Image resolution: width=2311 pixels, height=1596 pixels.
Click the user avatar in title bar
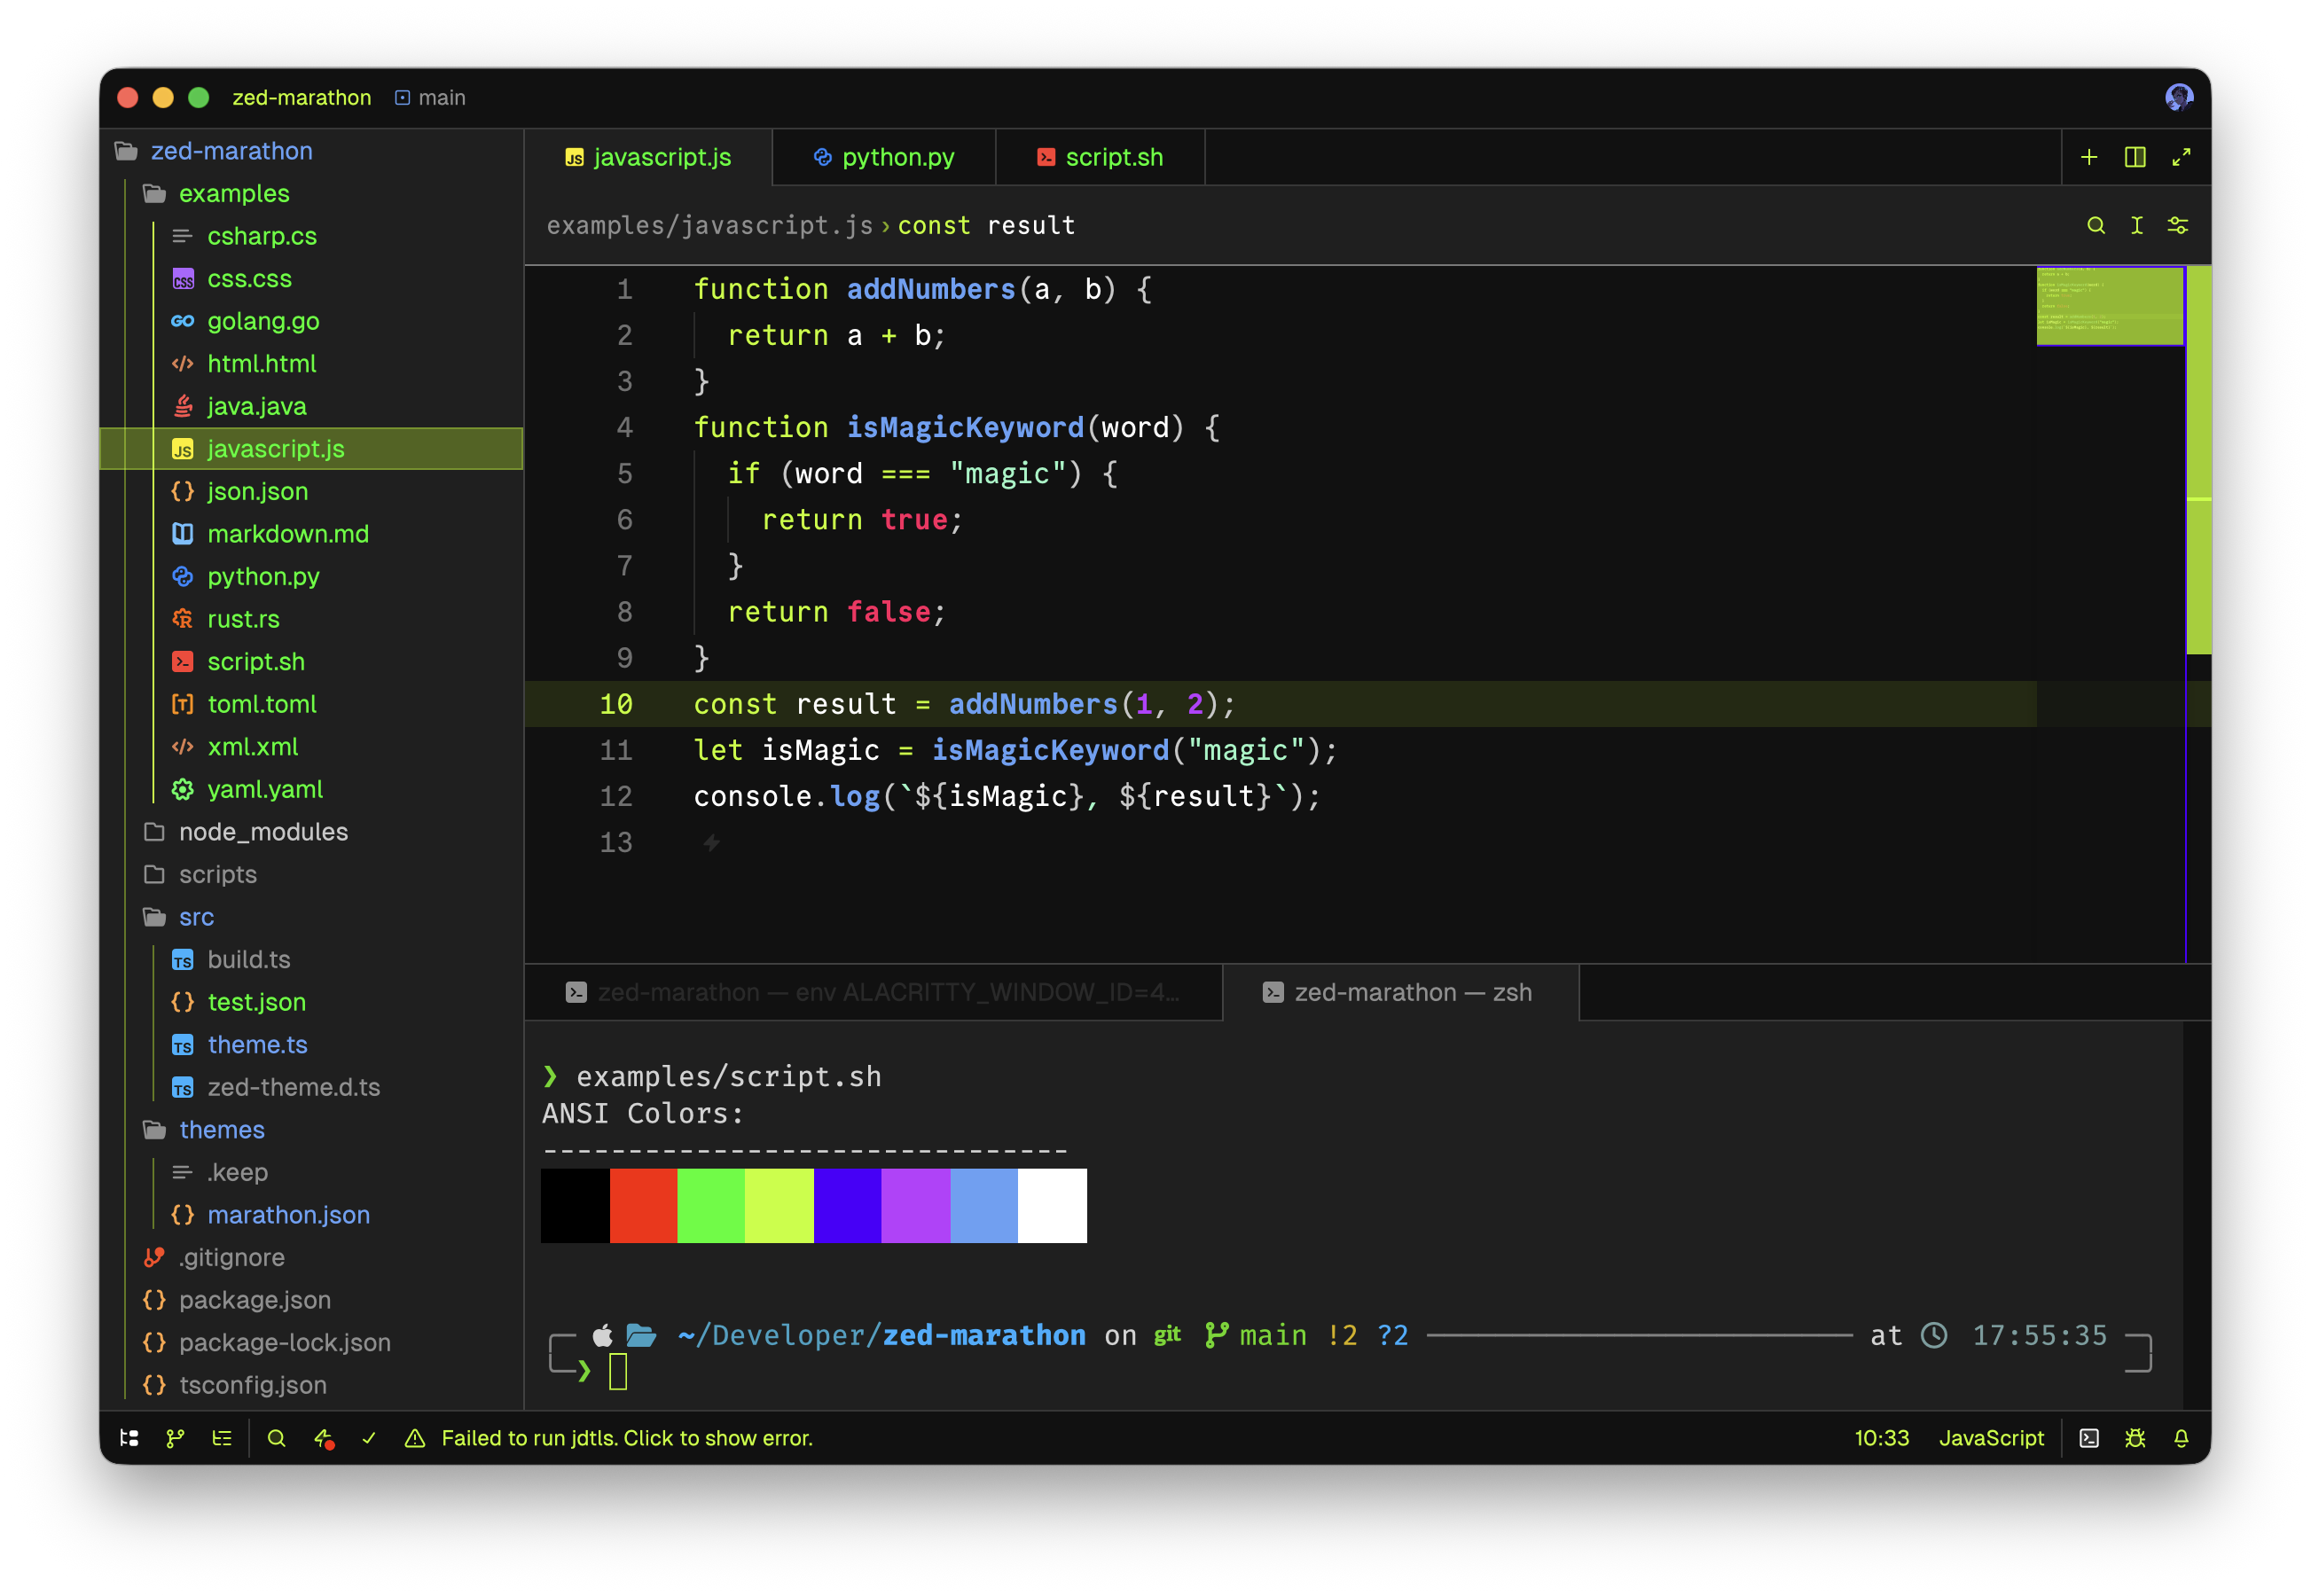coord(2179,97)
